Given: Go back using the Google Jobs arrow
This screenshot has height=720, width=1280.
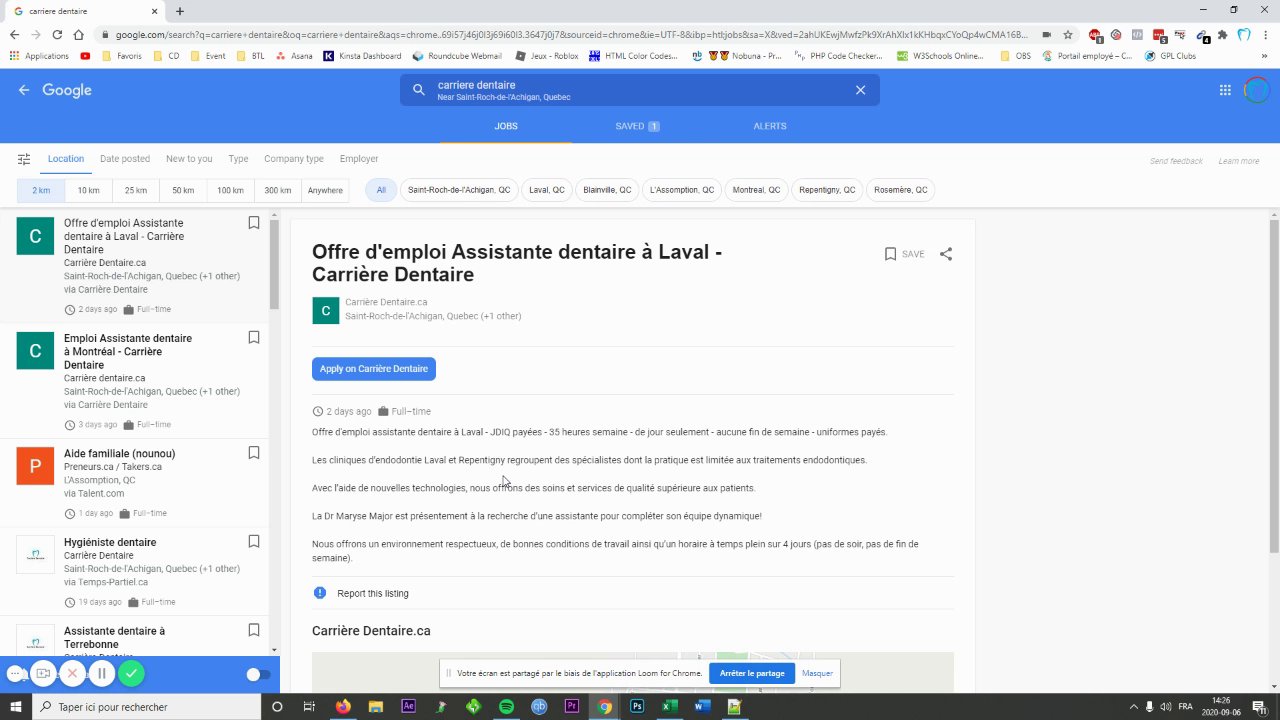Looking at the screenshot, I should point(24,90).
